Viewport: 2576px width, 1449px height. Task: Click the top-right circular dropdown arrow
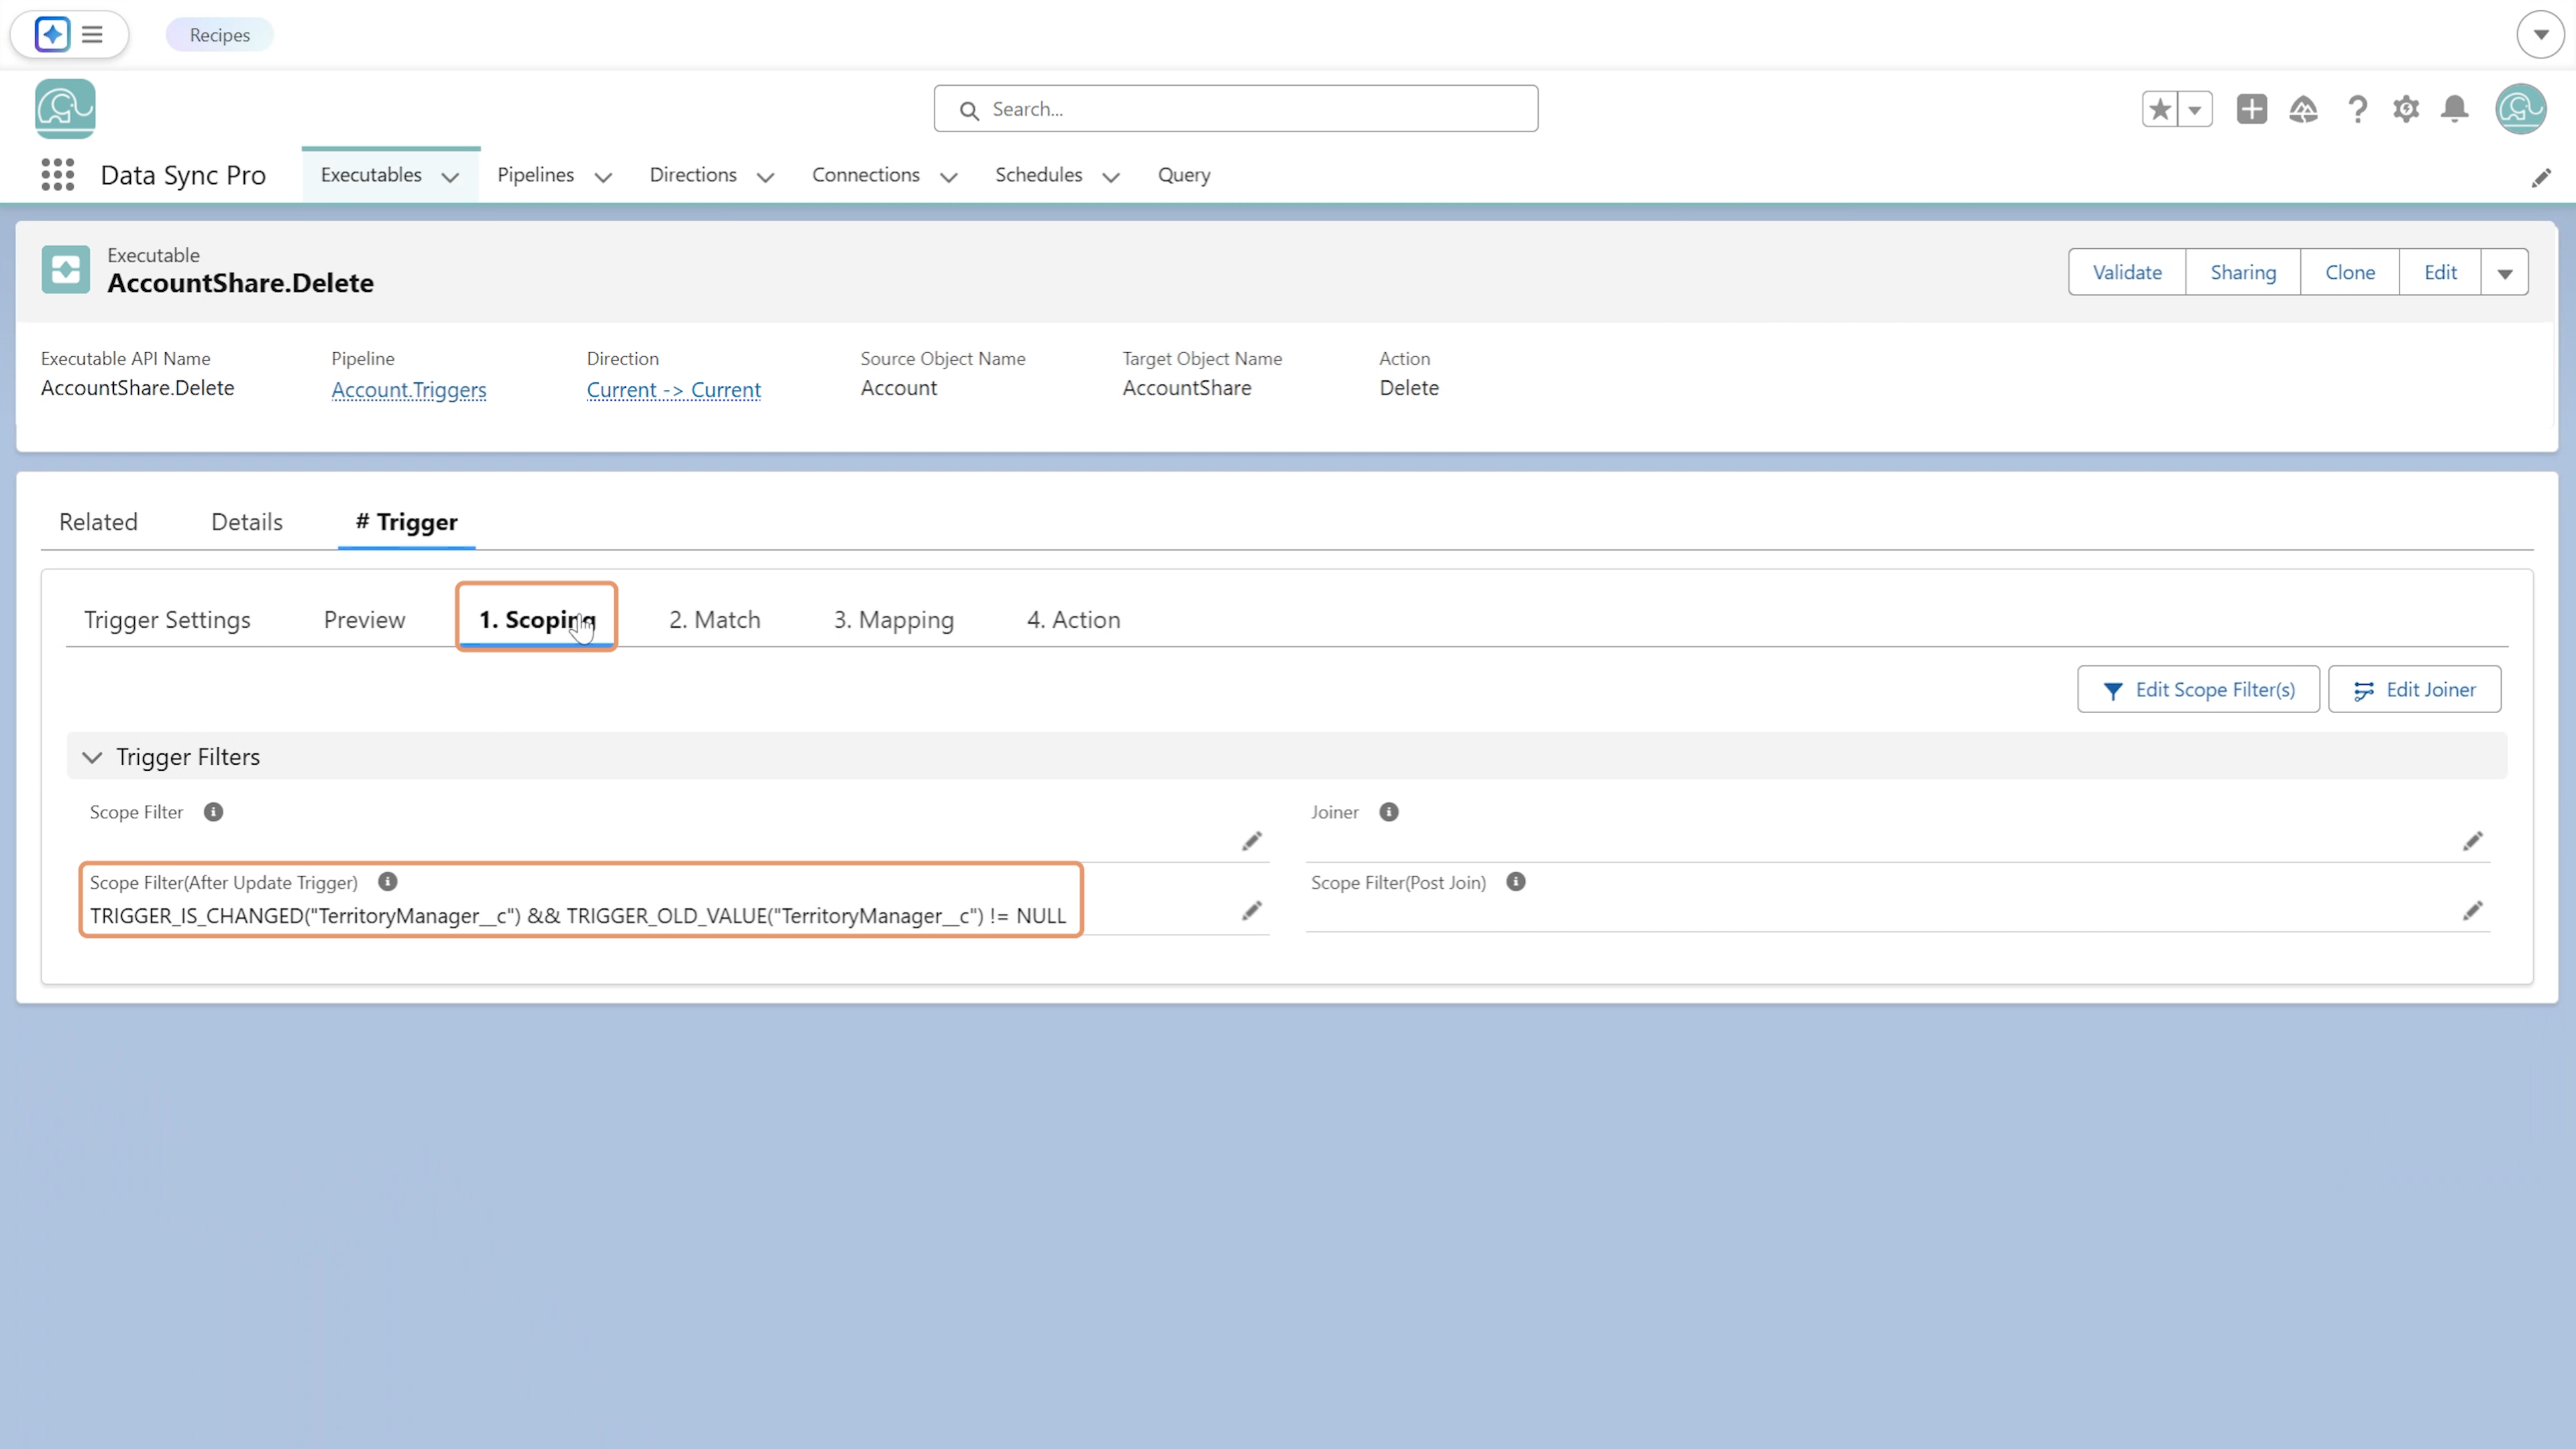[2541, 35]
